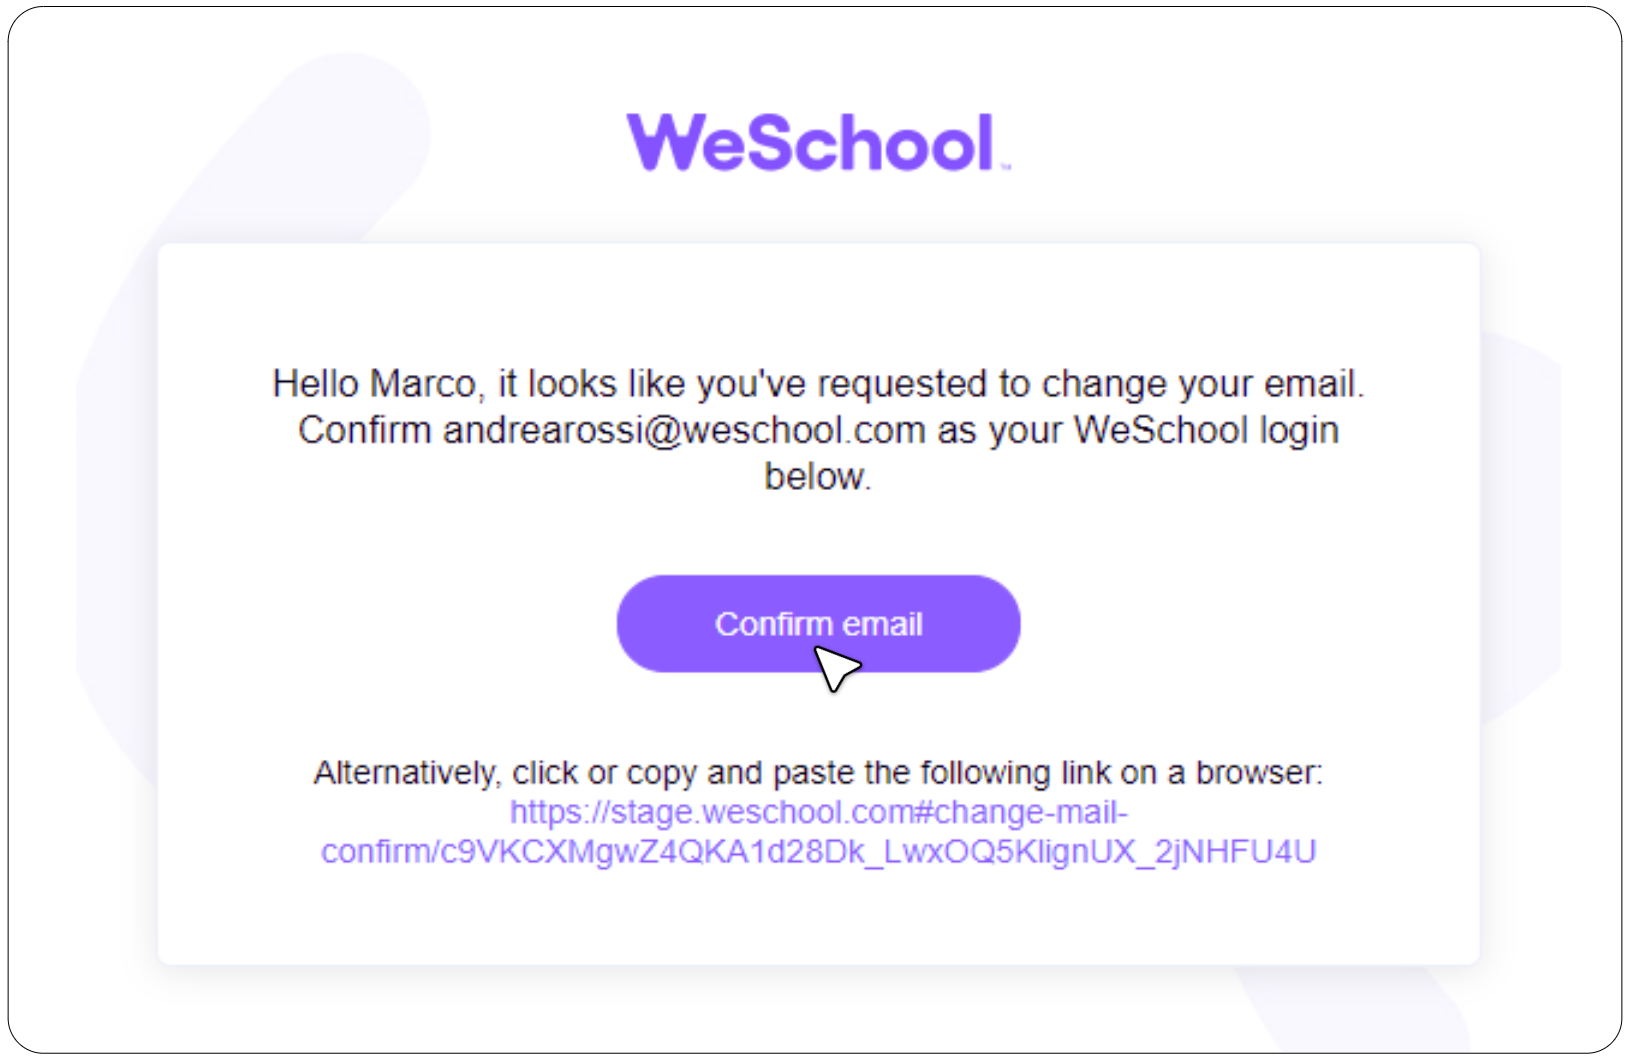Click the word 'browser:' in instructions

pos(1259,773)
